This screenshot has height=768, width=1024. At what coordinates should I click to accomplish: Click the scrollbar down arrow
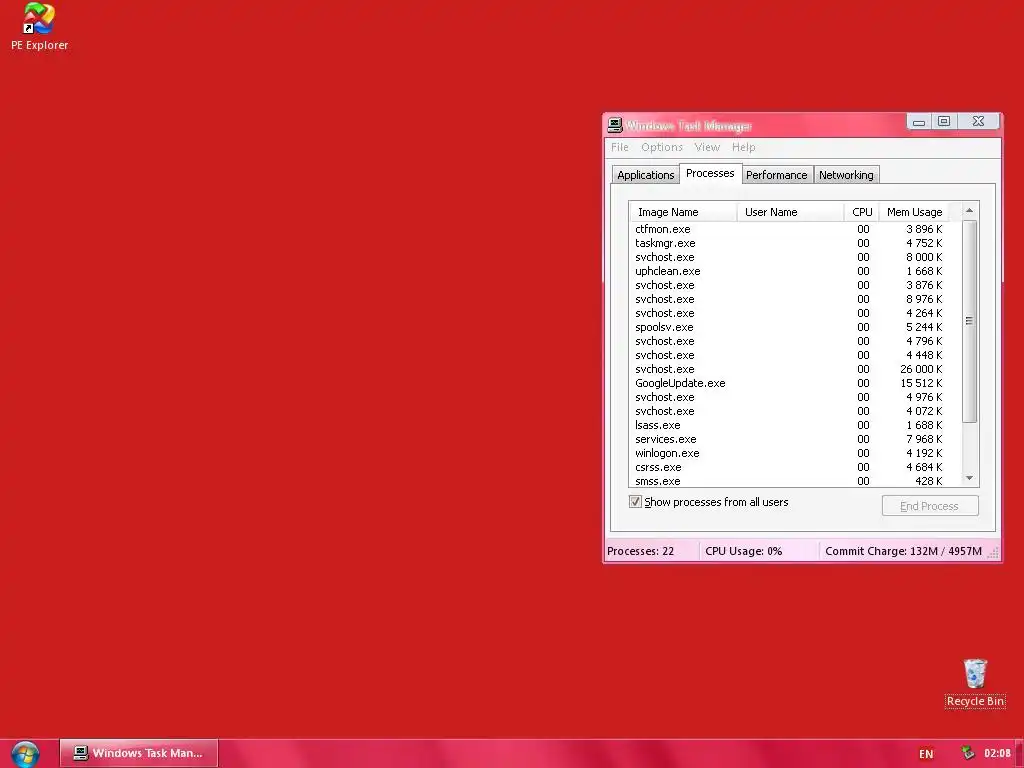click(x=969, y=478)
